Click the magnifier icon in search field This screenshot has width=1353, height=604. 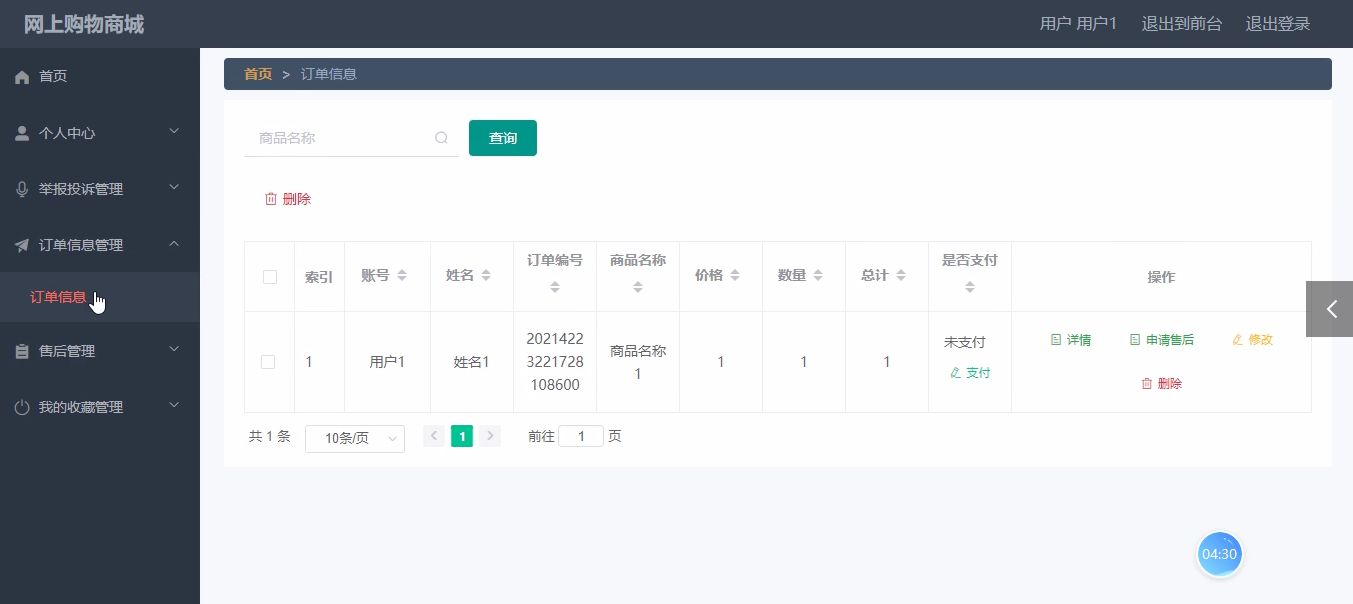click(x=441, y=138)
